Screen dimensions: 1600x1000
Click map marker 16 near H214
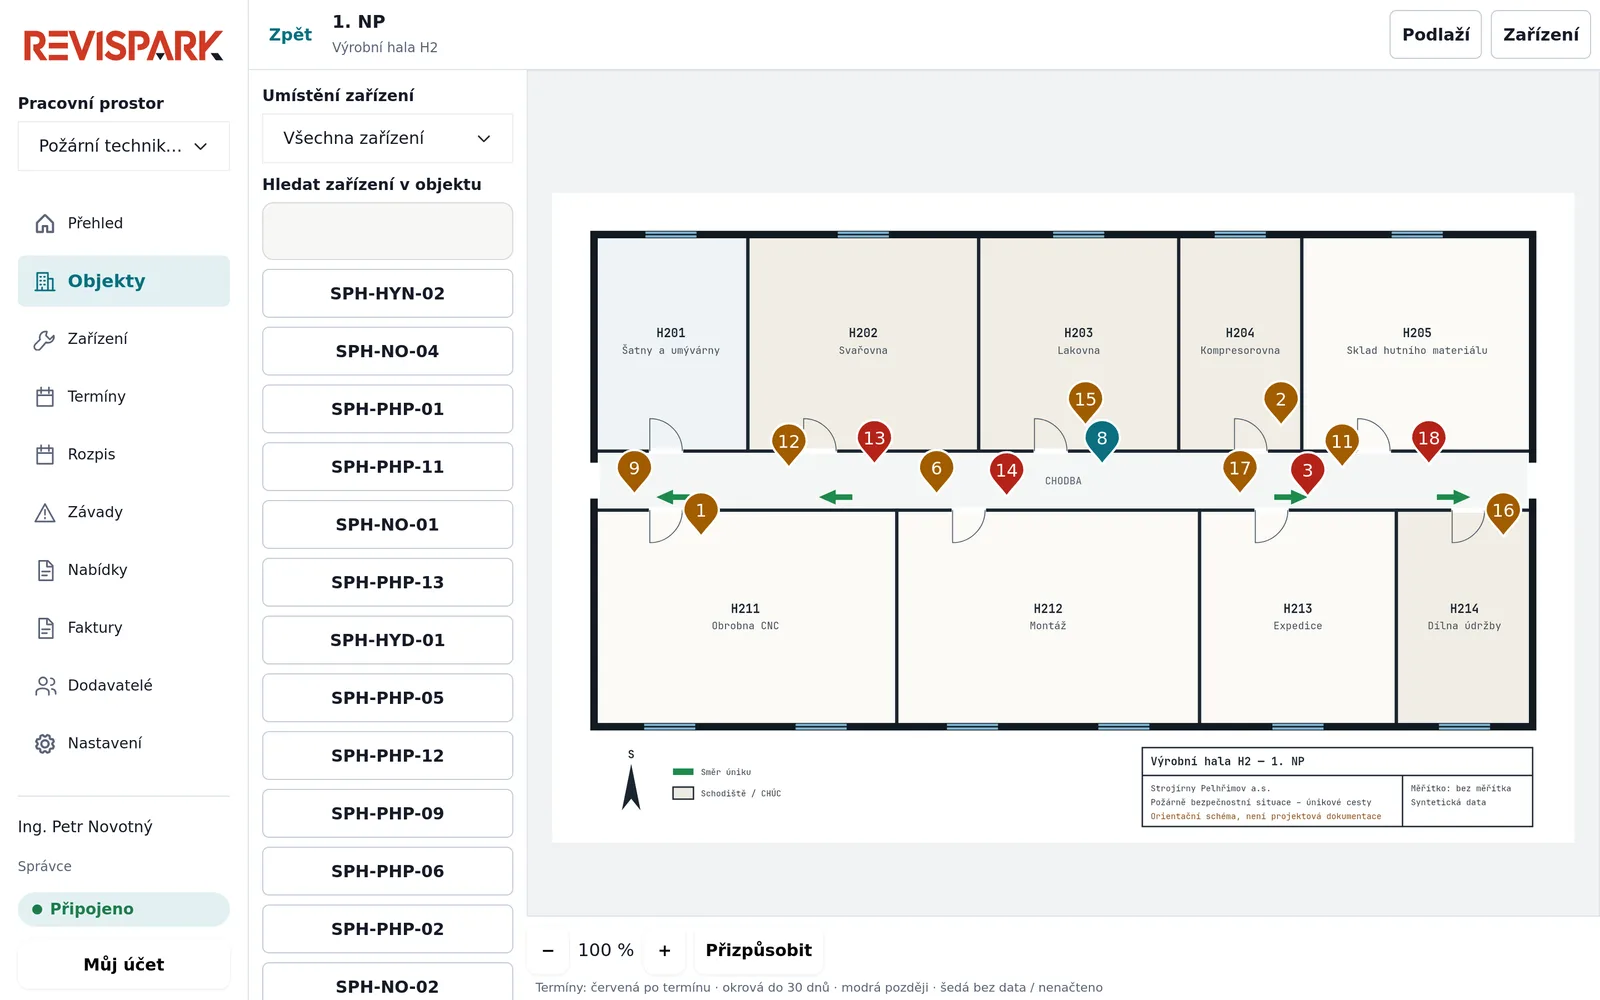click(1503, 513)
